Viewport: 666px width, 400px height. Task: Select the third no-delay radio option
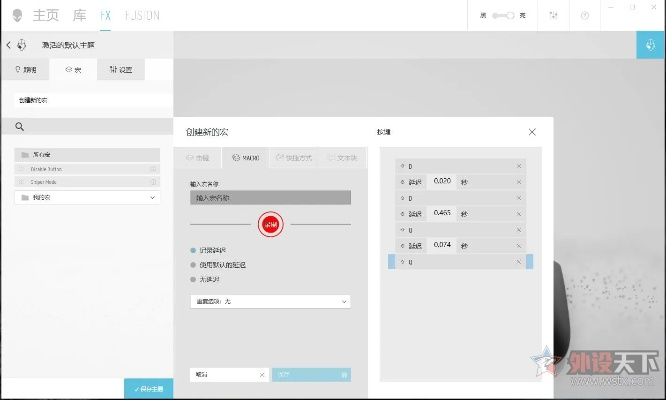tap(193, 279)
